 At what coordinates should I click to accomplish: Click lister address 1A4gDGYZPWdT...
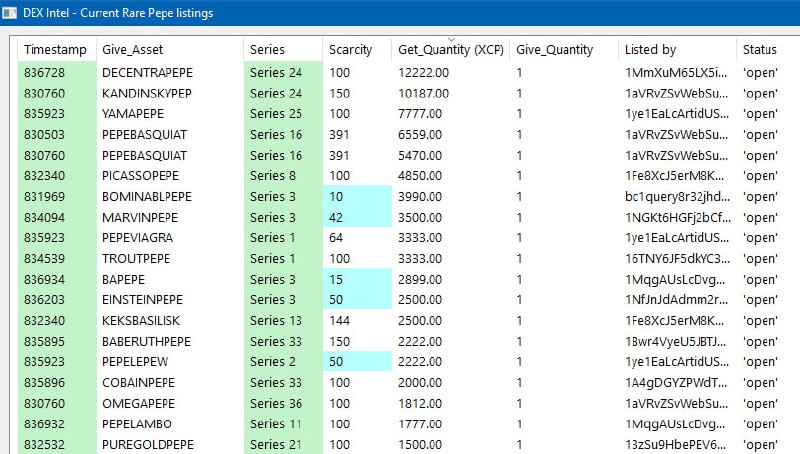tap(677, 383)
